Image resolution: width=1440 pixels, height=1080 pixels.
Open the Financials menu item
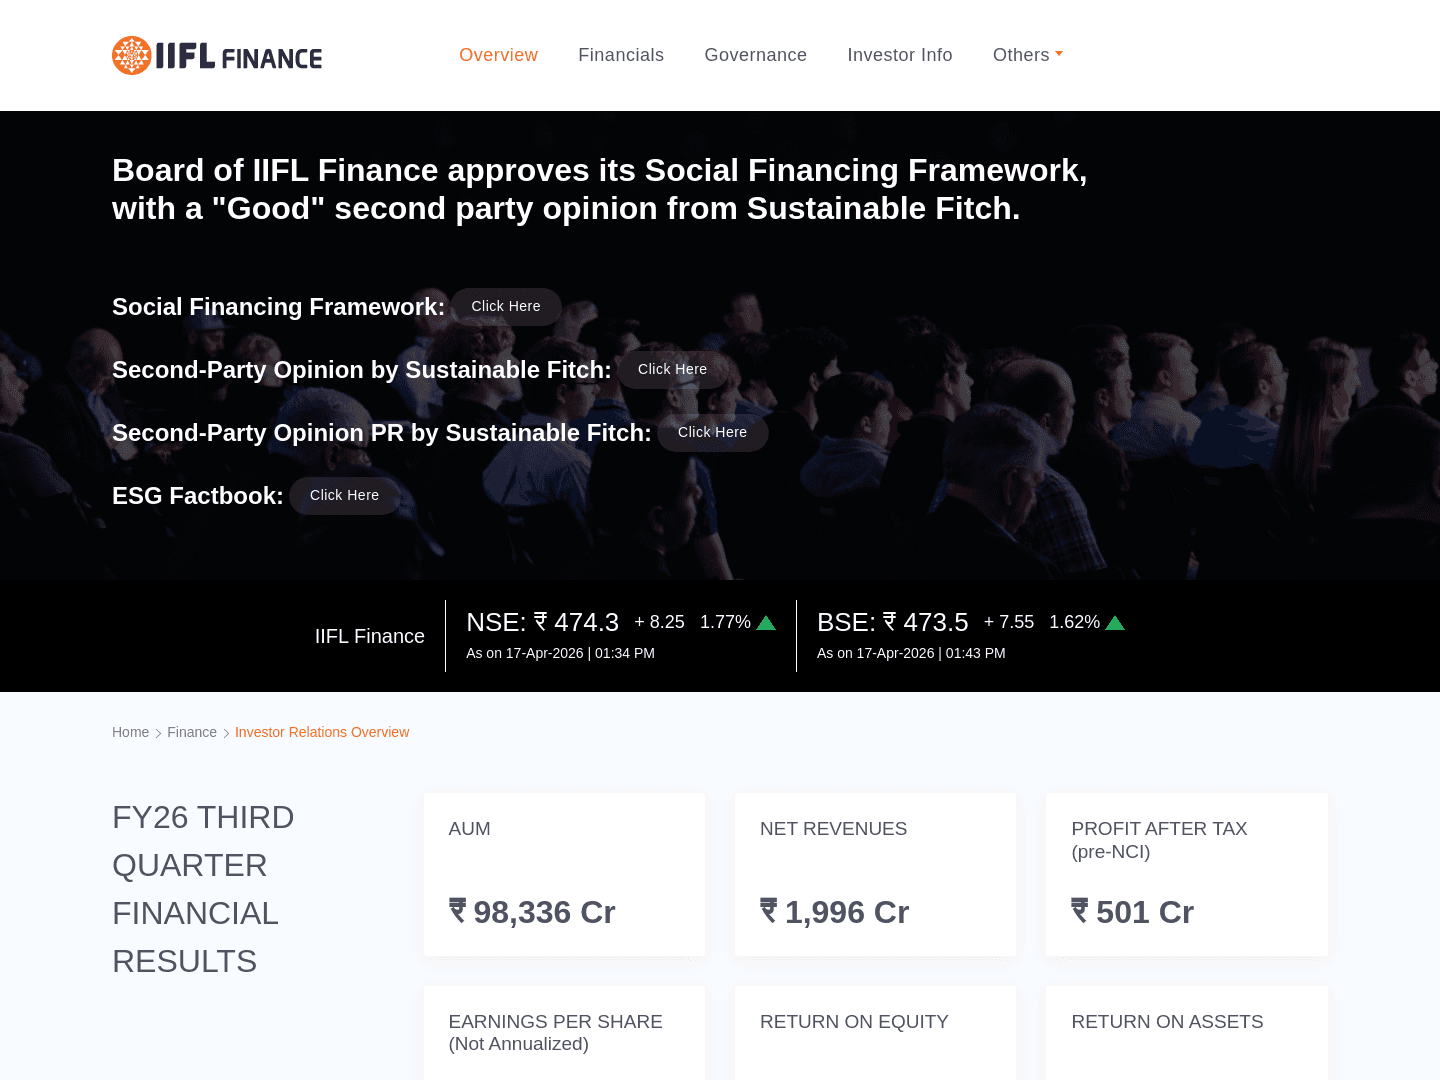(621, 55)
